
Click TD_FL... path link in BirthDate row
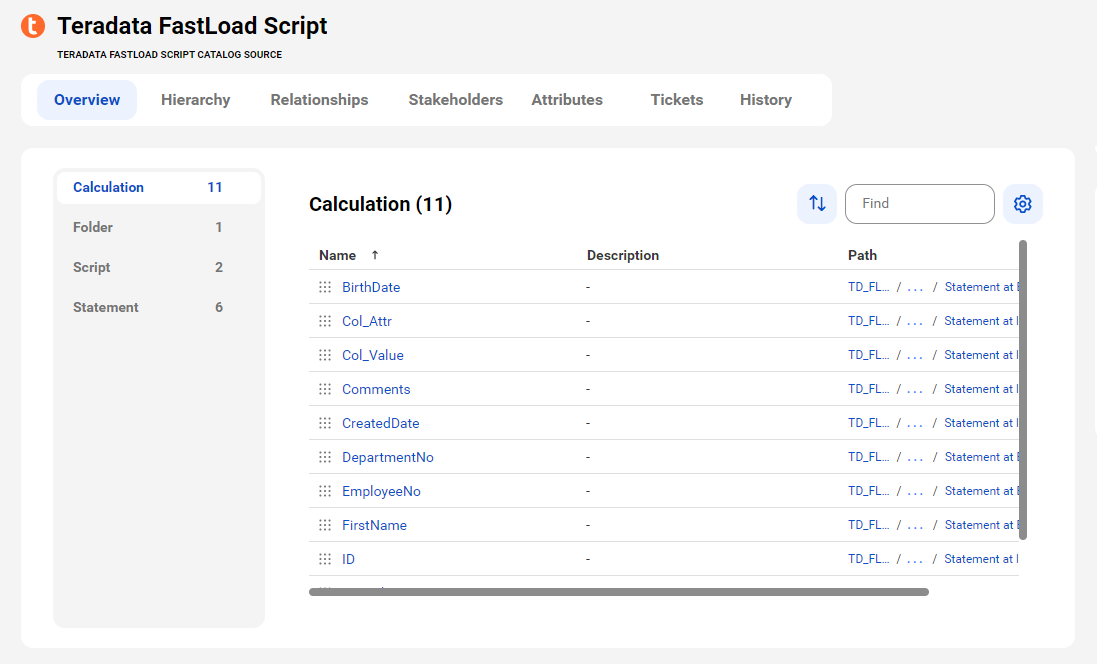click(x=868, y=287)
